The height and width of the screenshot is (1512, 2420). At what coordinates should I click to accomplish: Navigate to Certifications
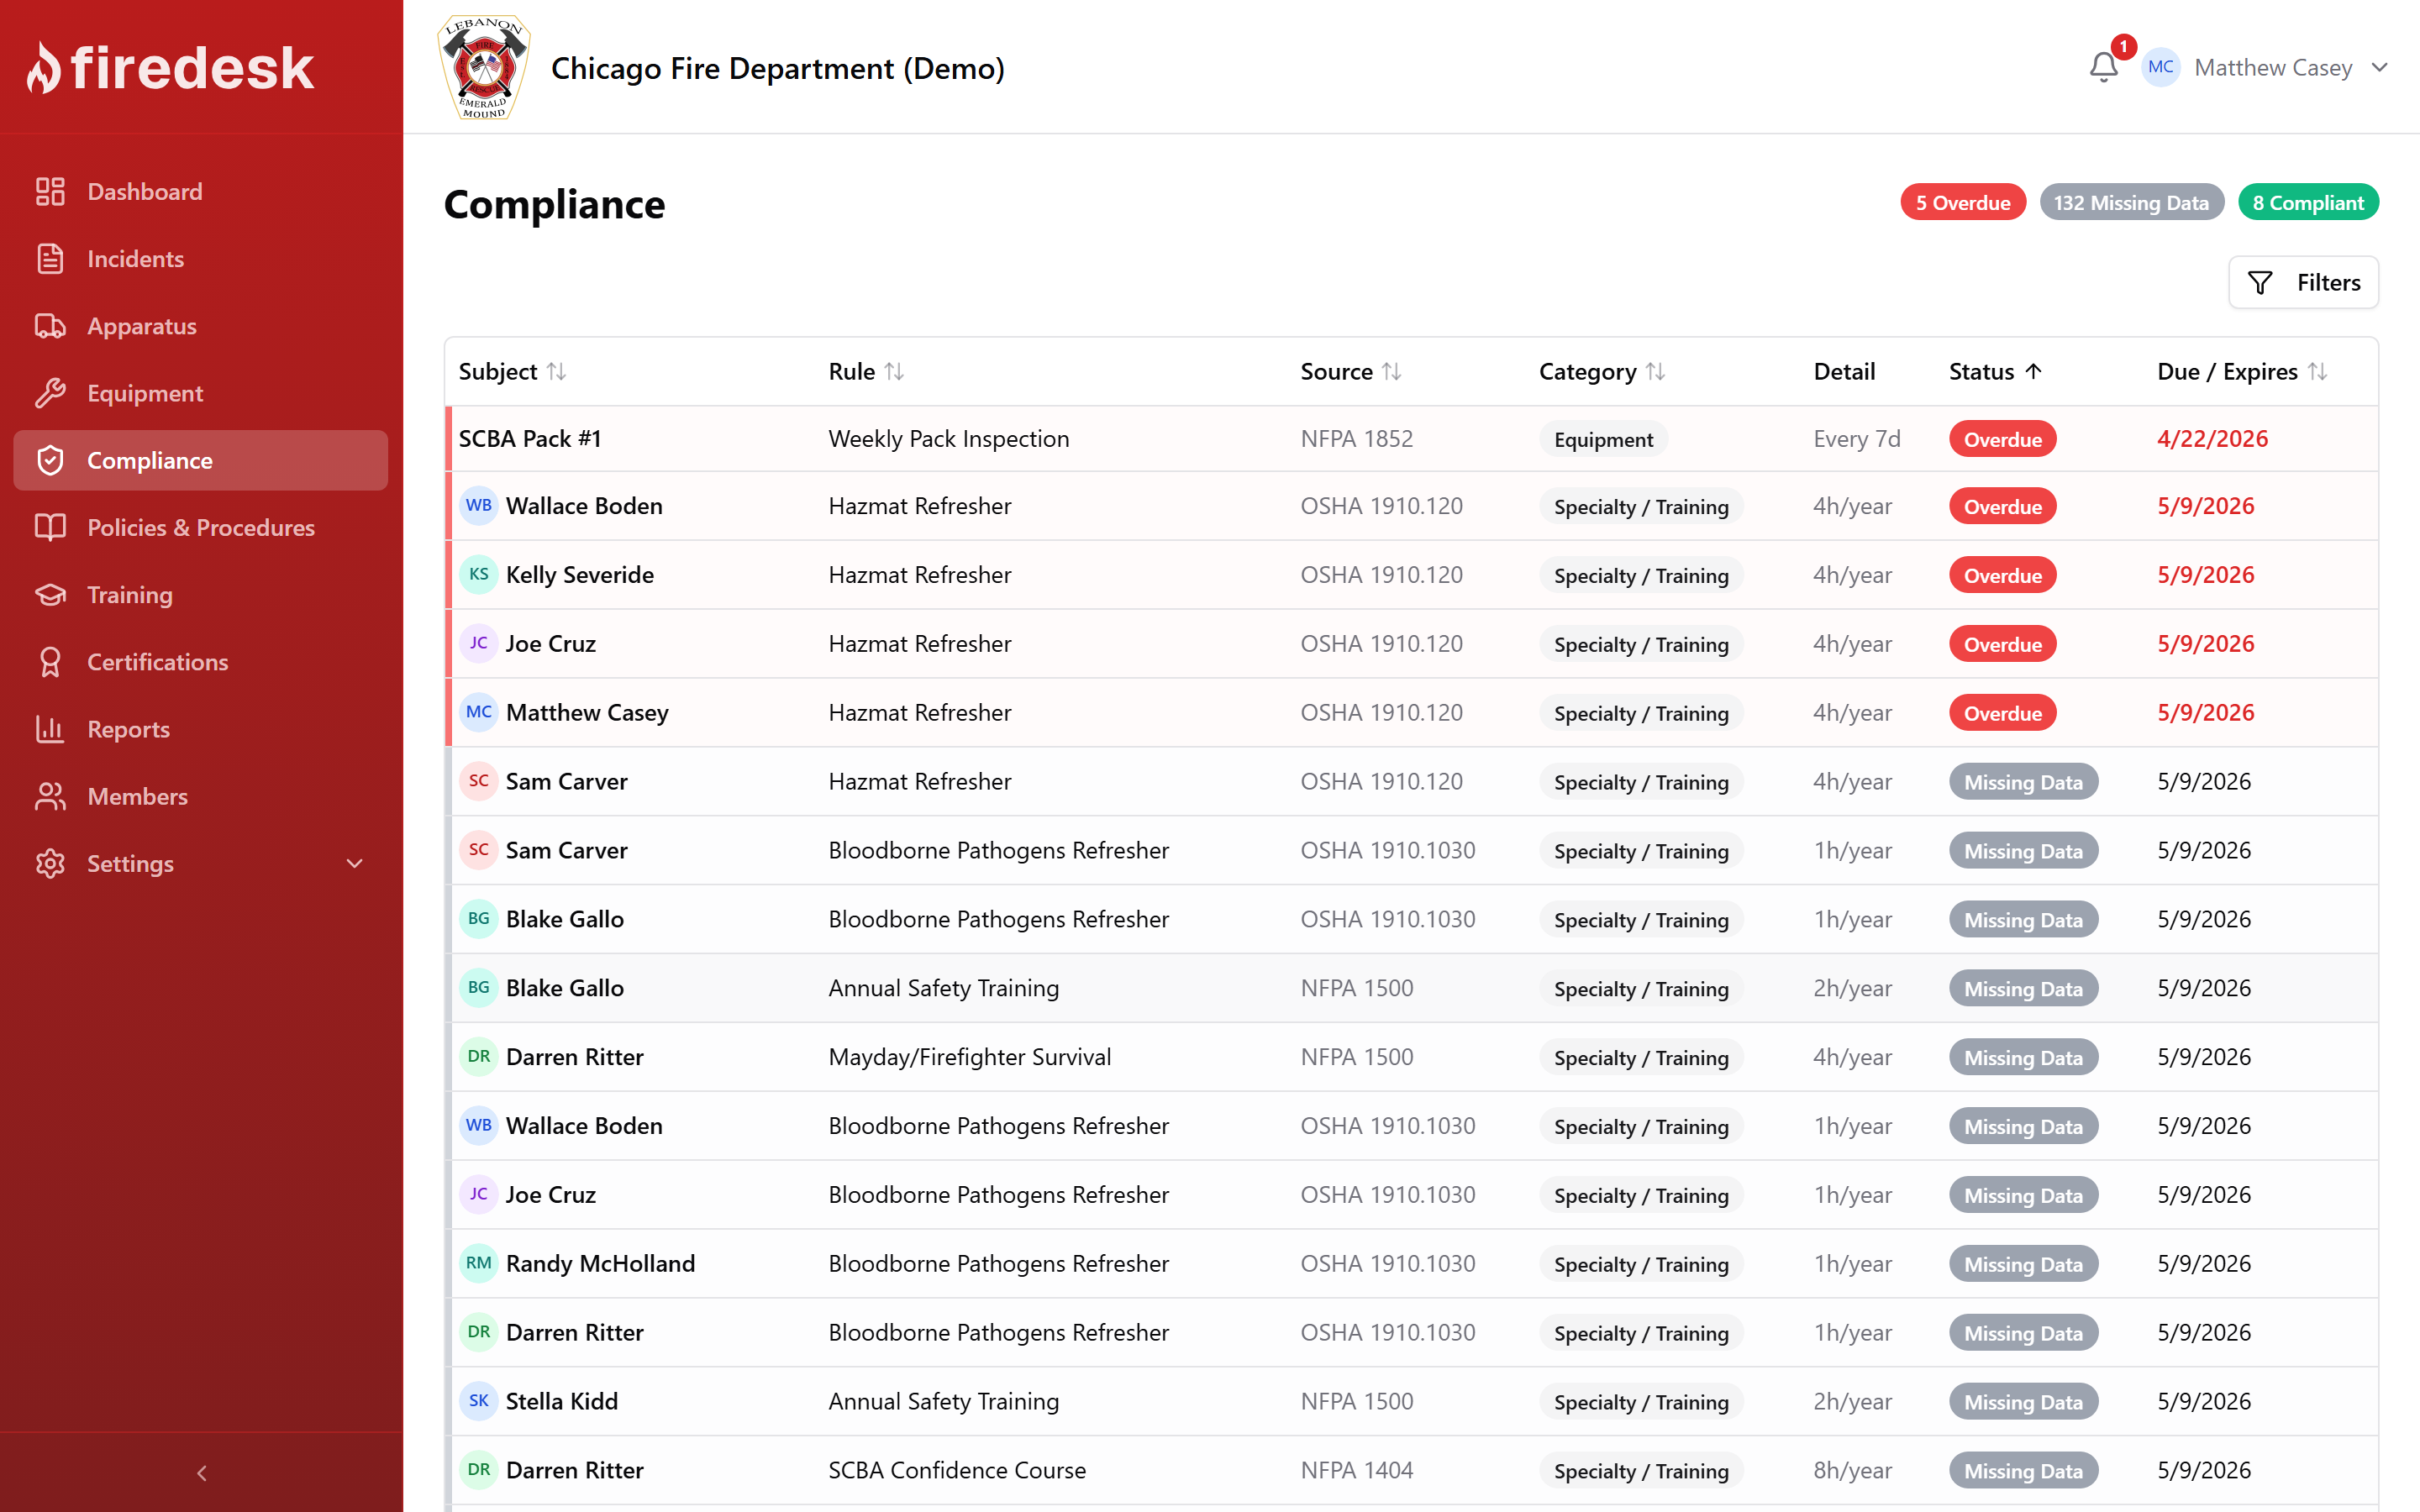pyautogui.click(x=200, y=662)
